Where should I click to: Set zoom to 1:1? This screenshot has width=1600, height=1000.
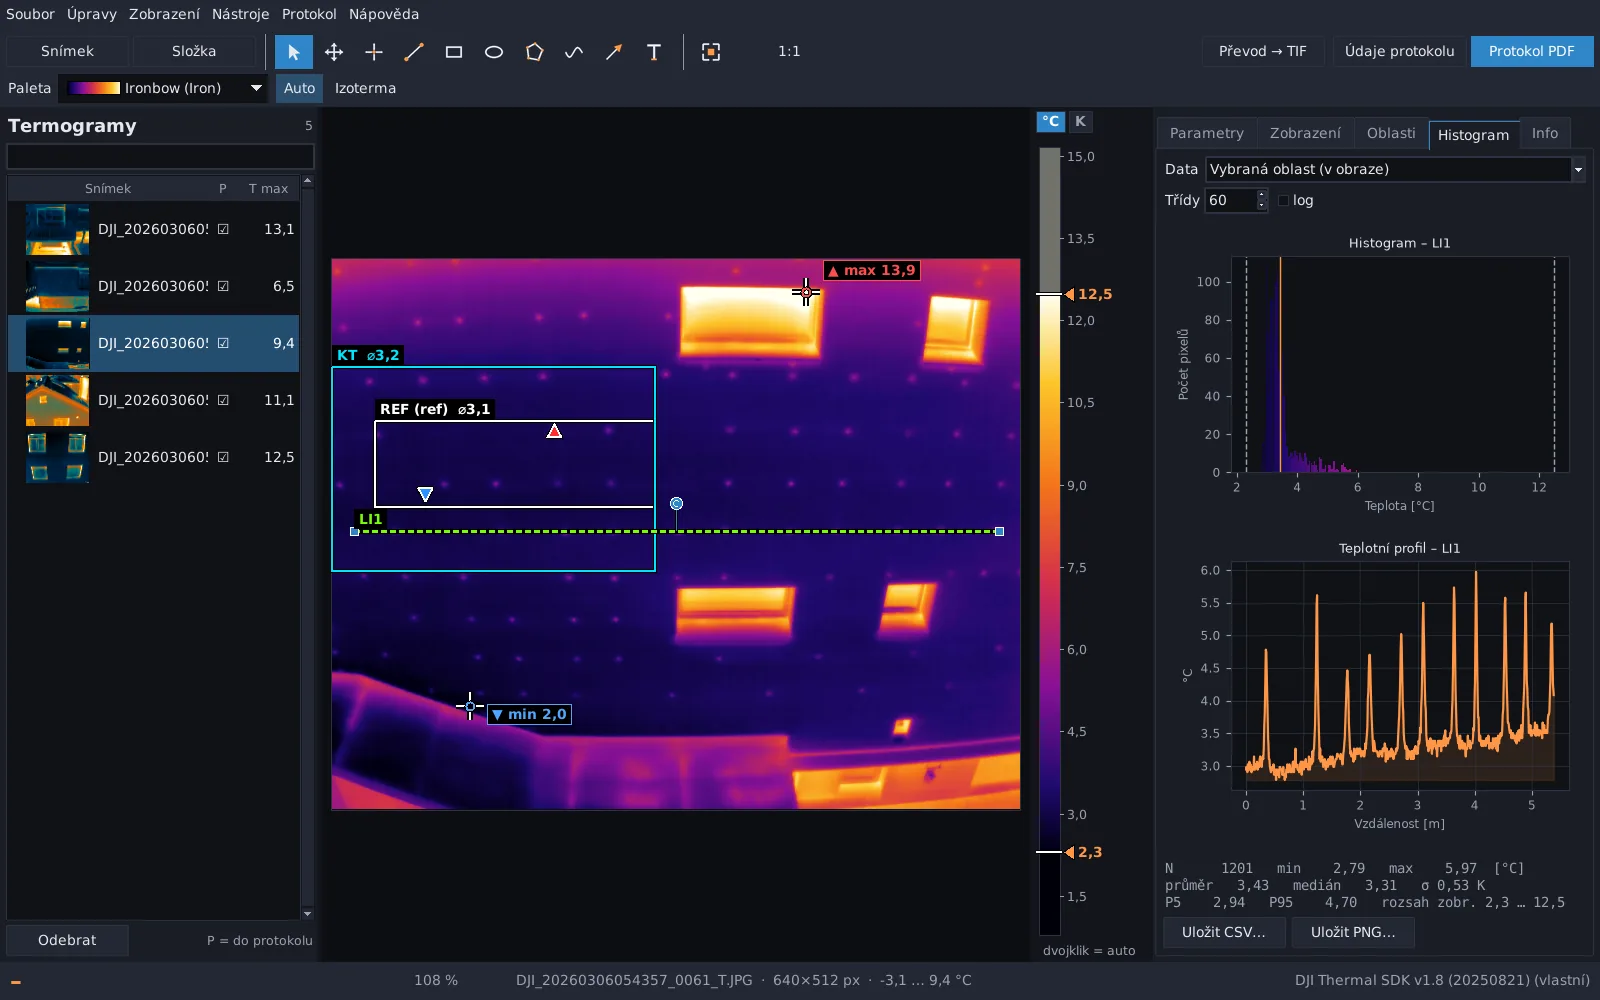[x=789, y=52]
